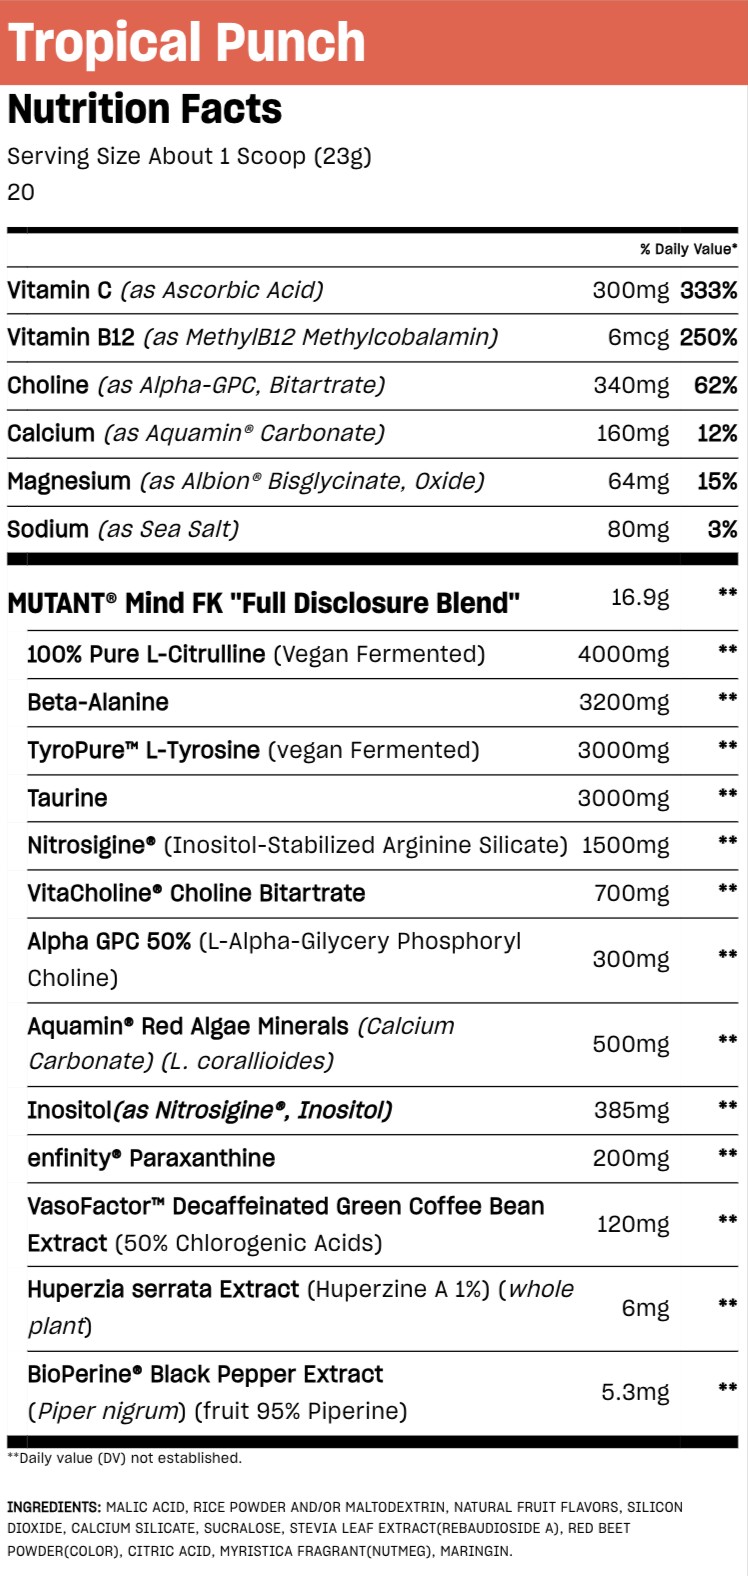This screenshot has height=1576, width=748.
Task: Click the BioPerine Black Pepper Extract row
Action: [382, 1393]
